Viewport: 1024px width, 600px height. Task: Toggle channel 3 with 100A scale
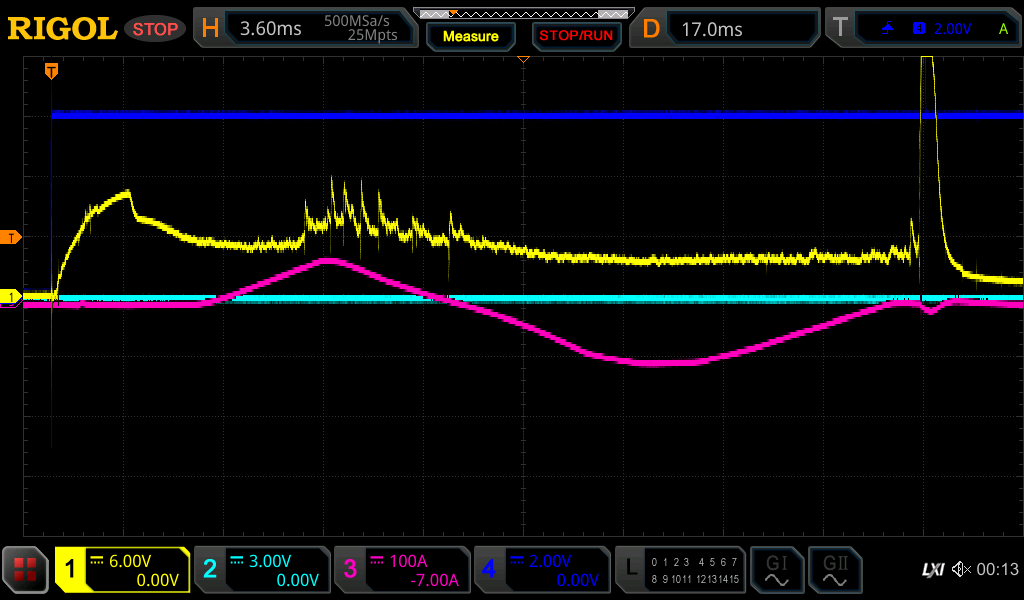(x=402, y=570)
